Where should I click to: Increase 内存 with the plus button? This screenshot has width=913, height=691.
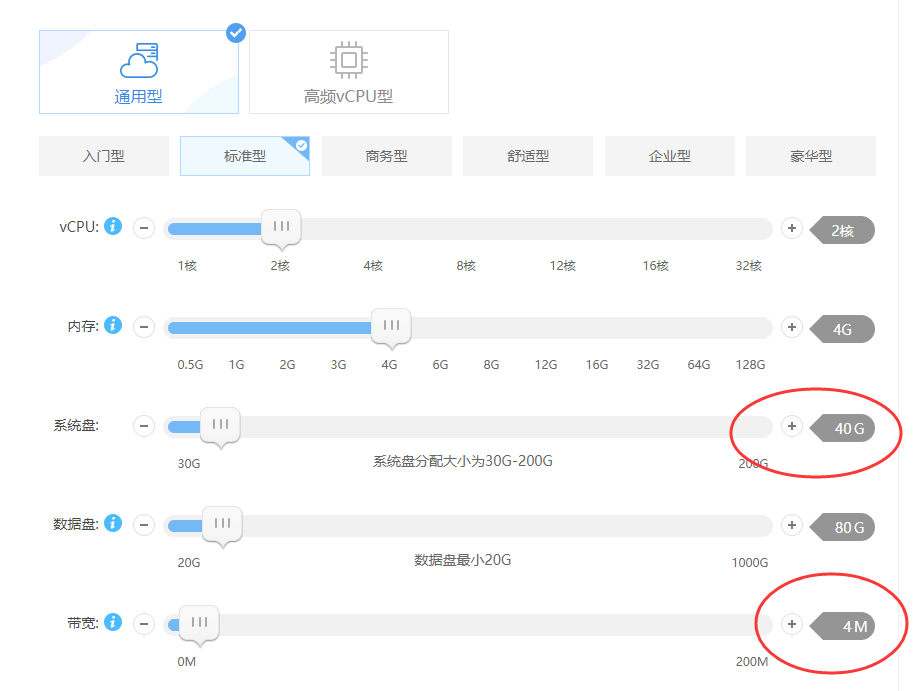pyautogui.click(x=791, y=327)
